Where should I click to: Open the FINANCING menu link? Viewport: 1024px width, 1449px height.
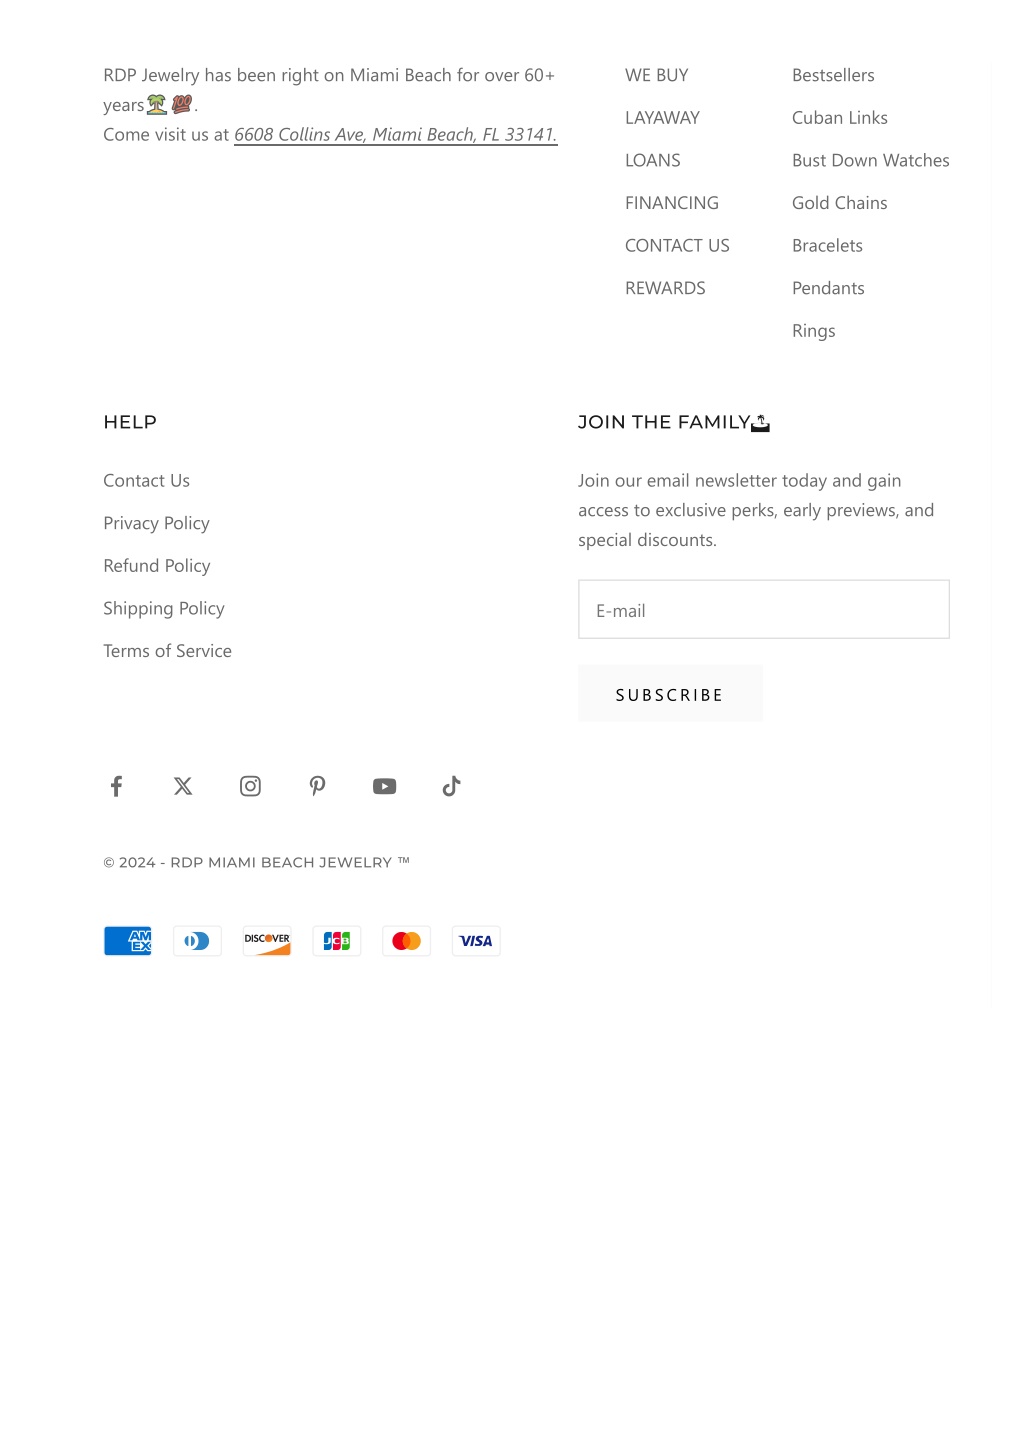(672, 203)
